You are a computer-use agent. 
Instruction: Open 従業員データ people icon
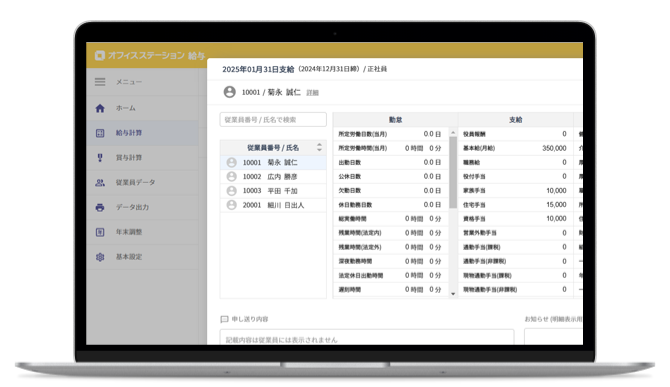(x=100, y=182)
